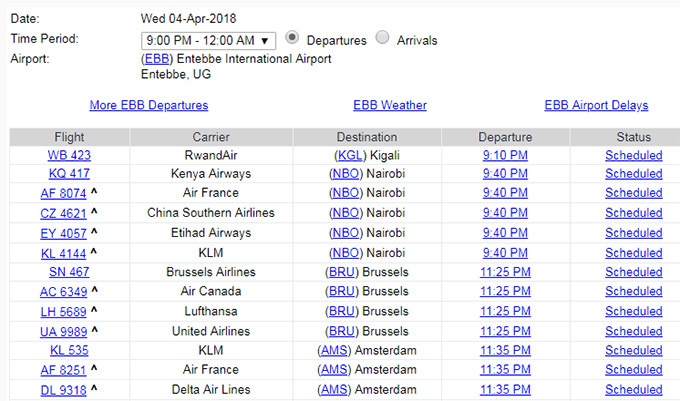
Task: Click the AF 8074 flight link
Action: [x=63, y=193]
